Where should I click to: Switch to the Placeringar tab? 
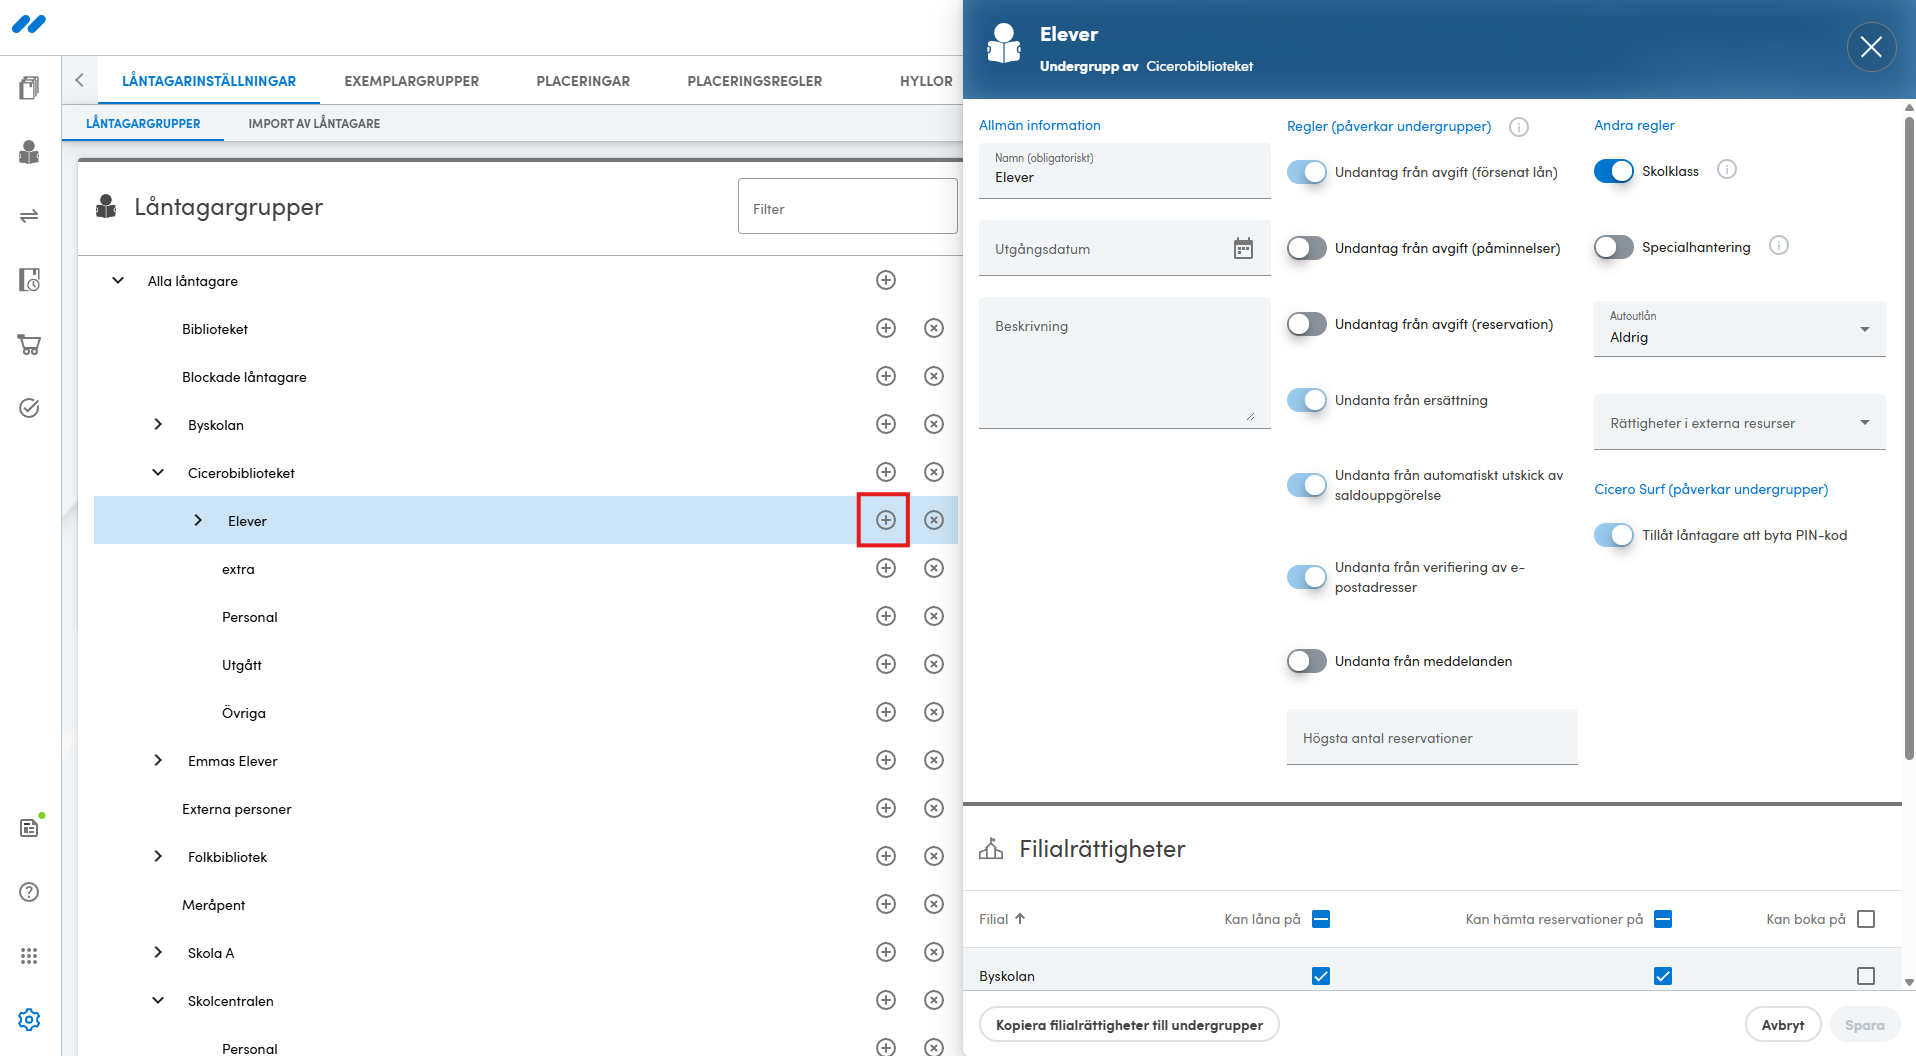(583, 81)
